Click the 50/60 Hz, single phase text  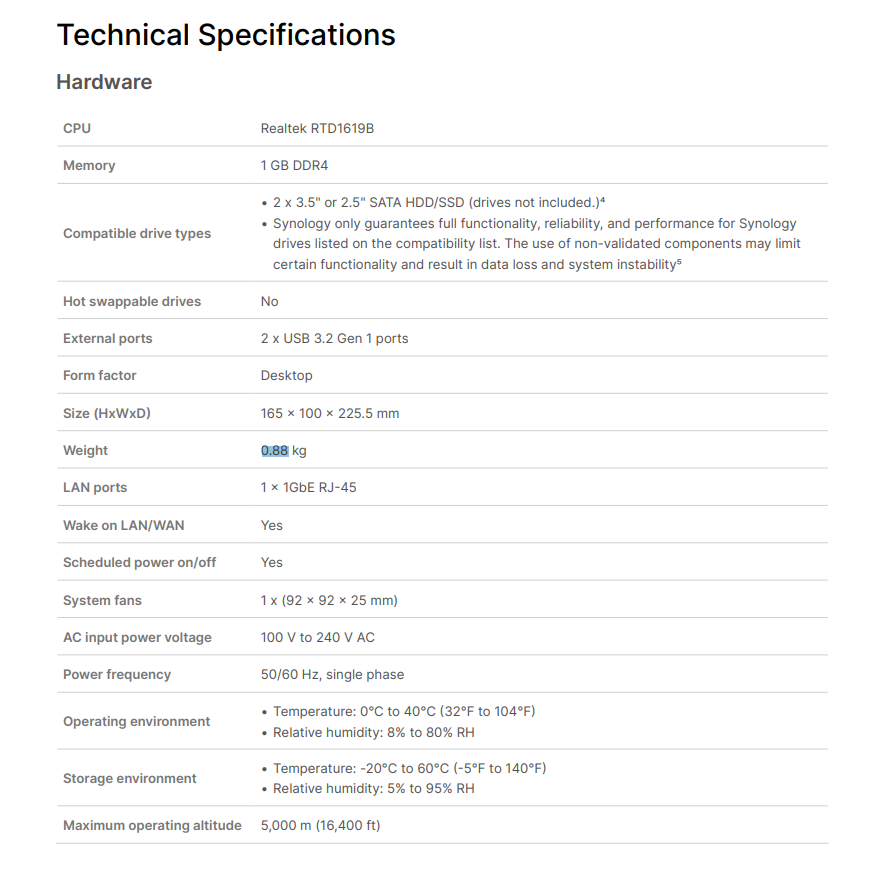(332, 675)
